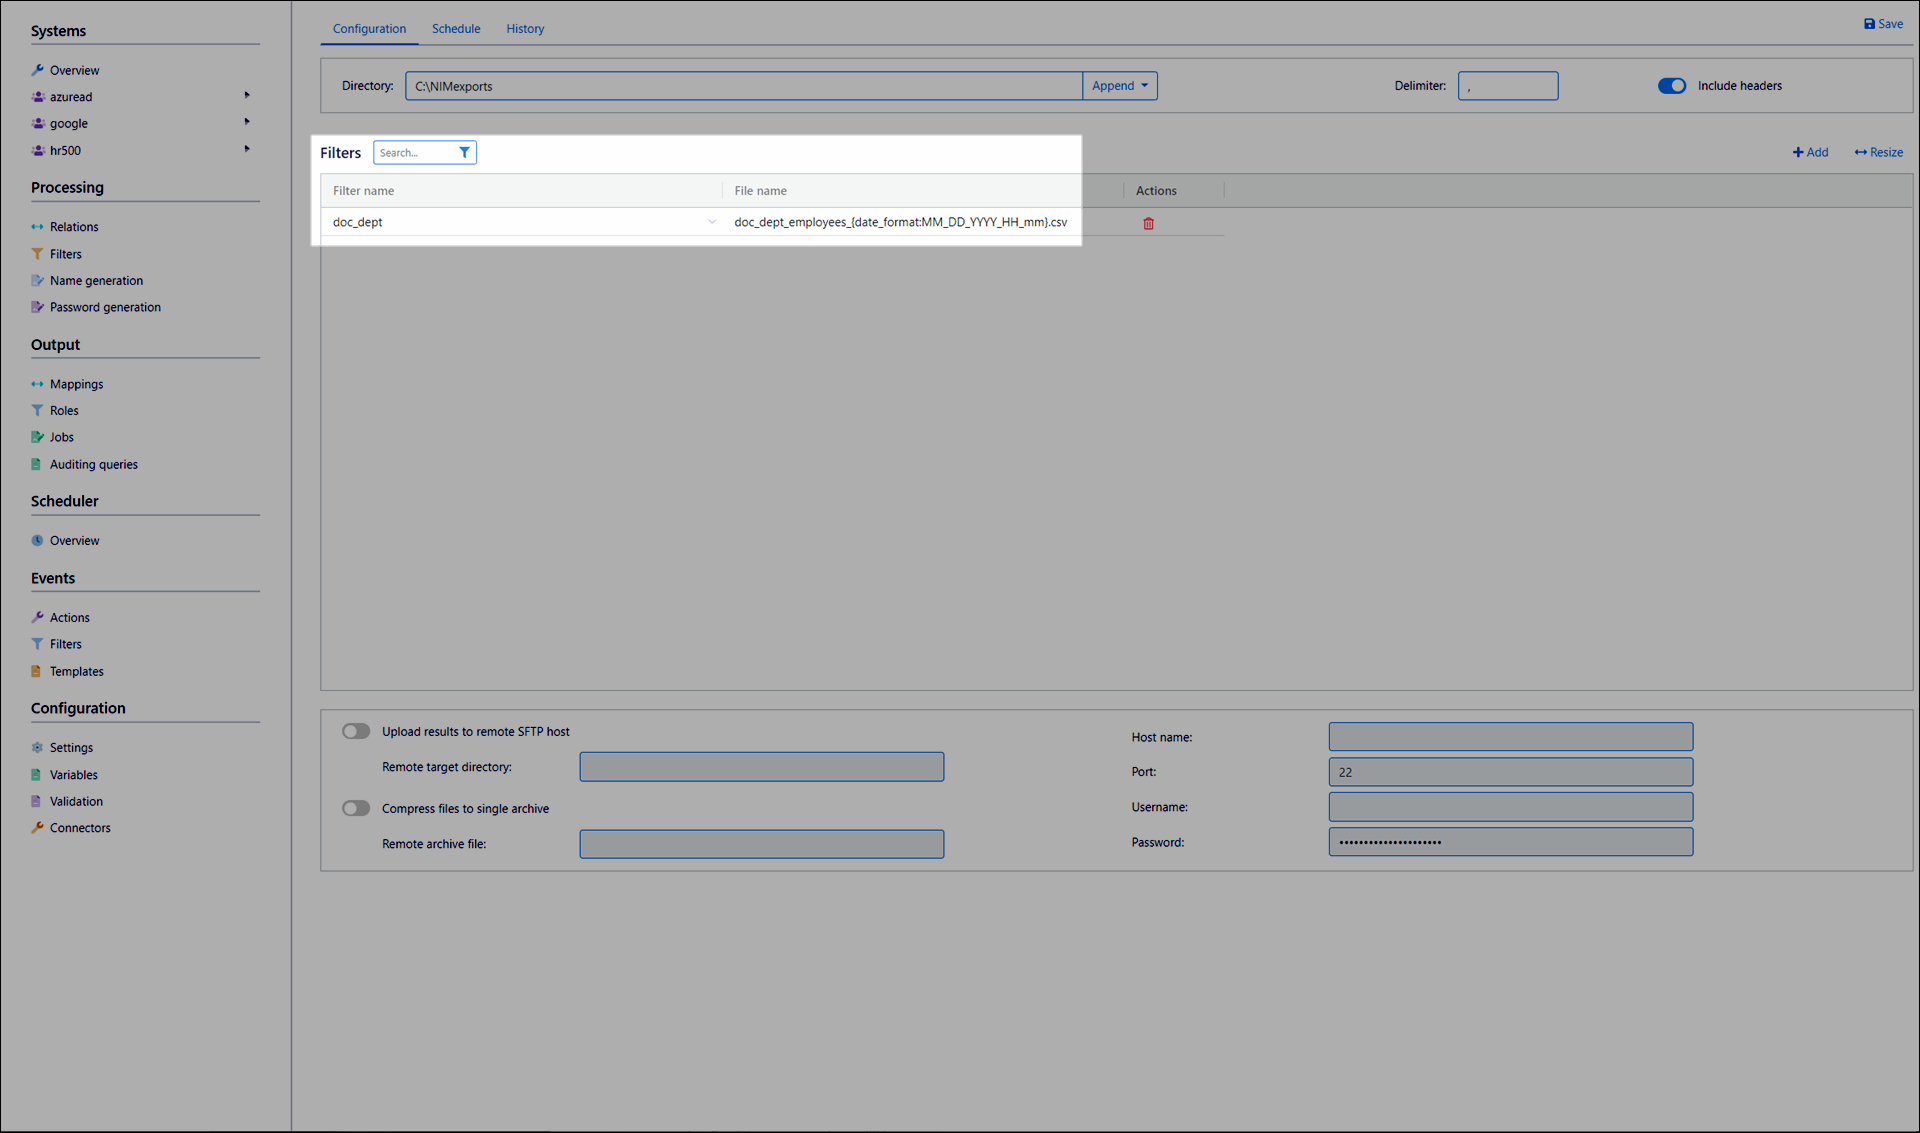Image resolution: width=1920 pixels, height=1133 pixels.
Task: Enable Upload results to remote SFTP host
Action: click(x=356, y=731)
